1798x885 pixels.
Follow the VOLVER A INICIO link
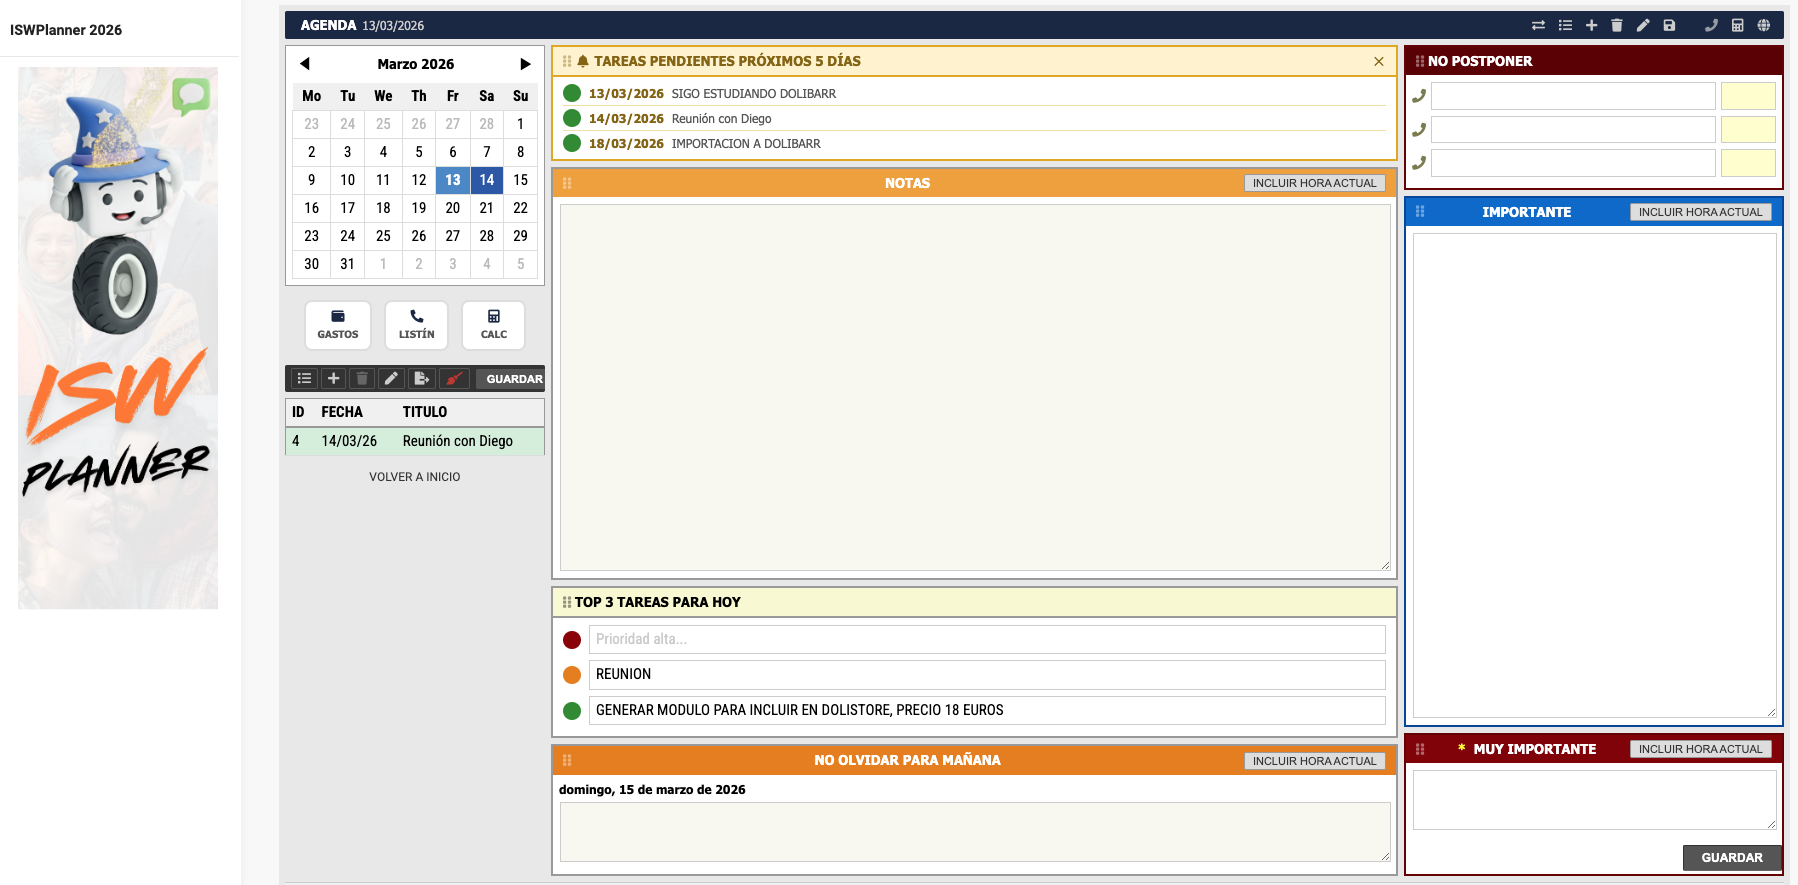[415, 477]
